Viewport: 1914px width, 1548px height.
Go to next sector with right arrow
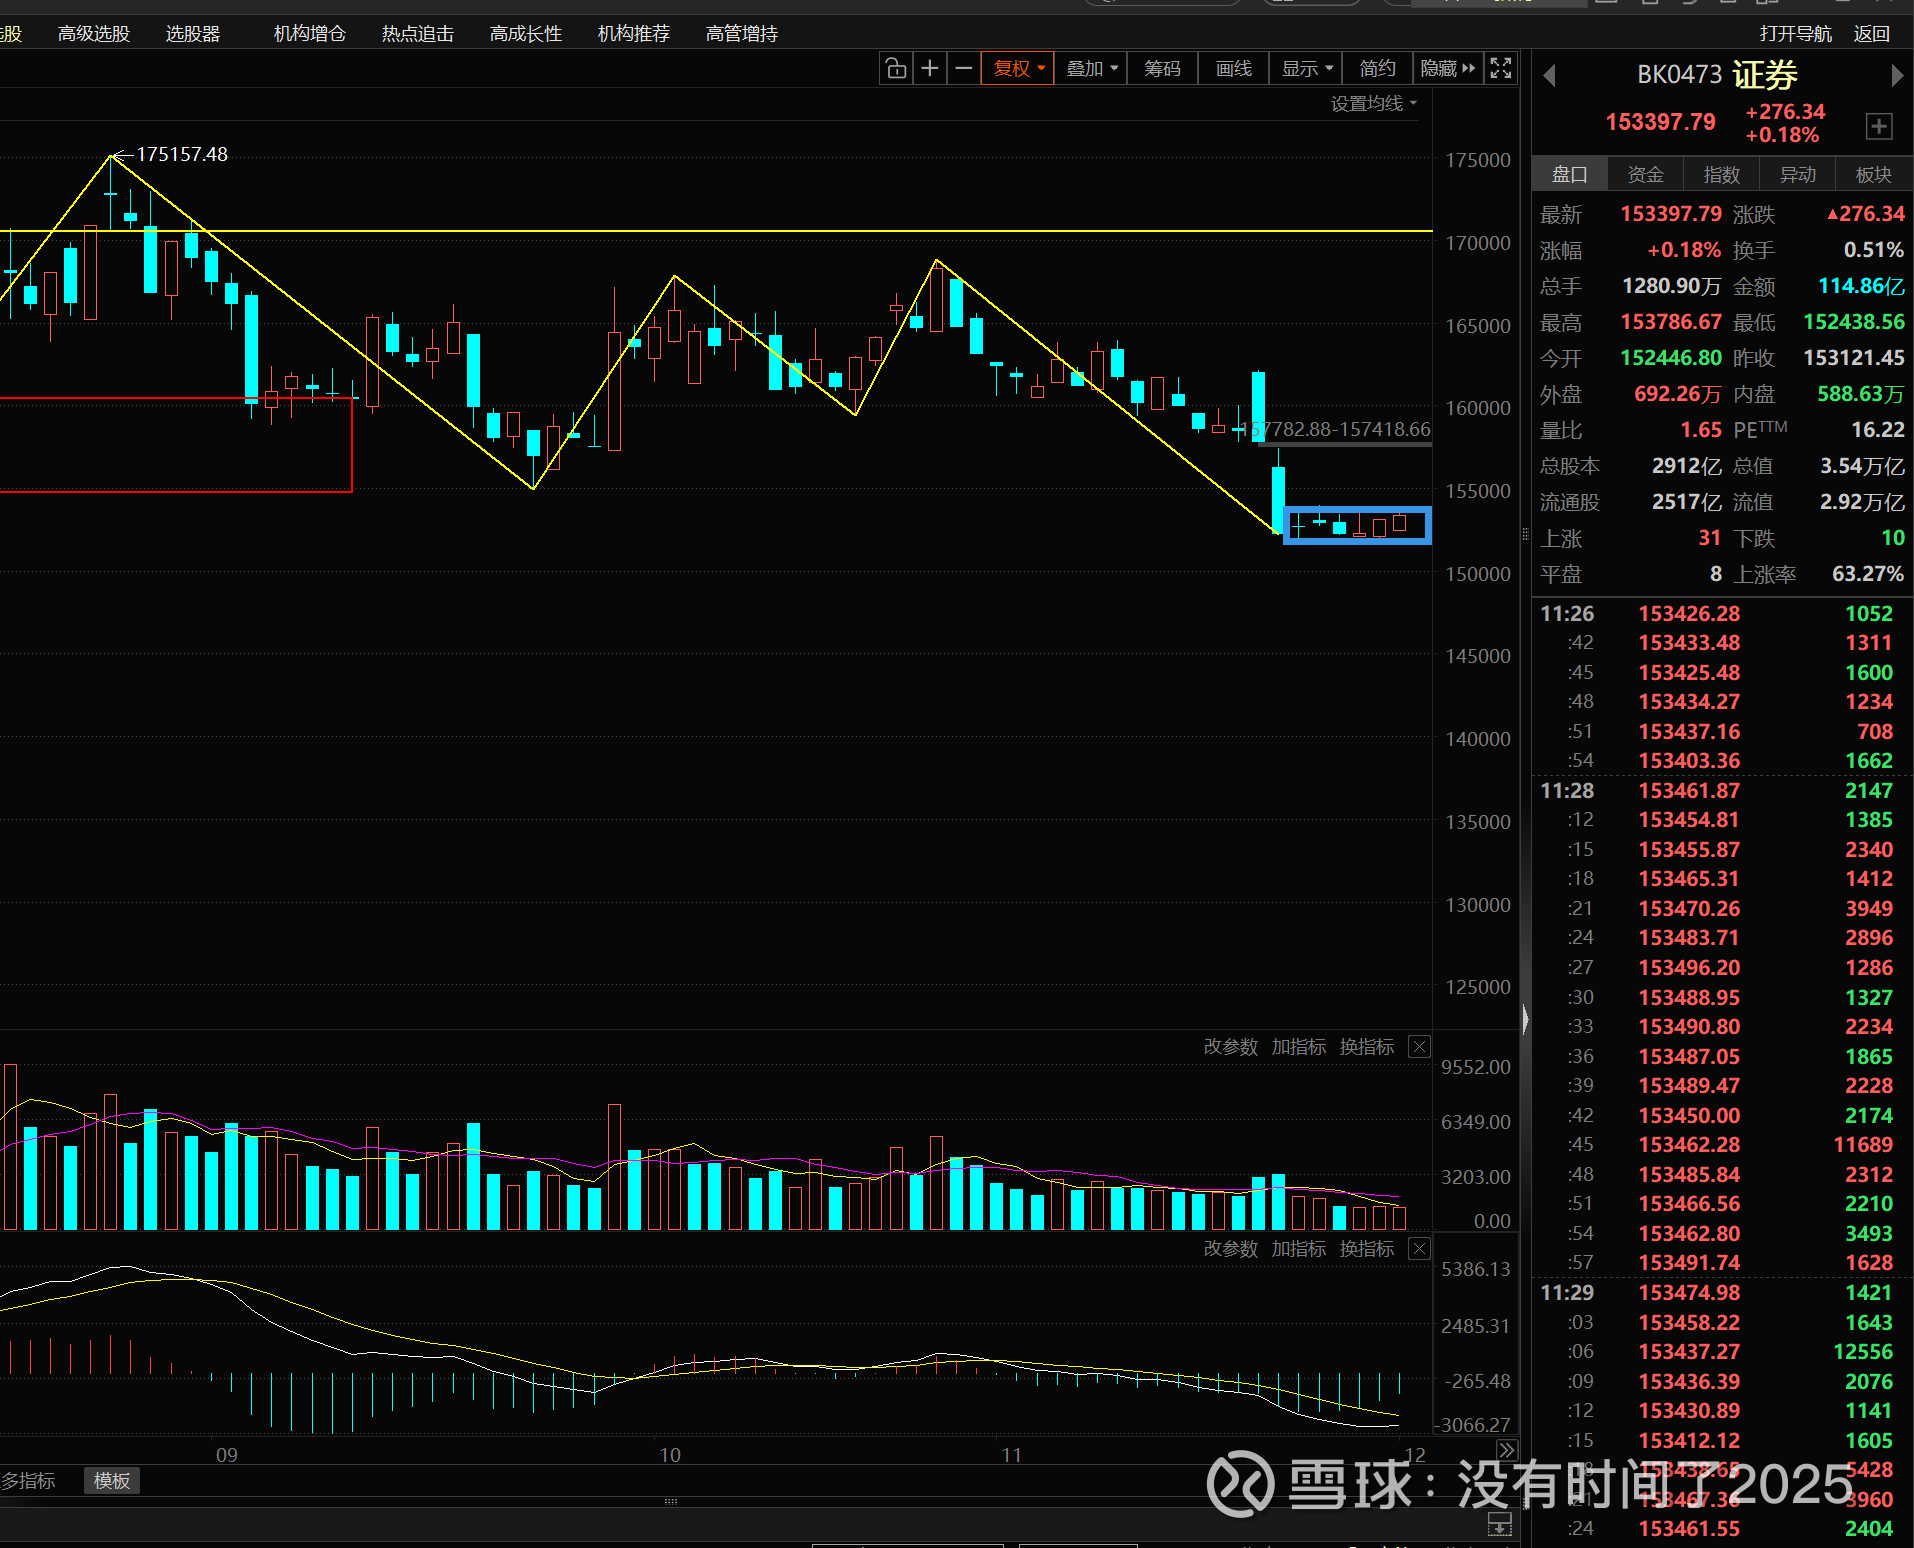1897,76
